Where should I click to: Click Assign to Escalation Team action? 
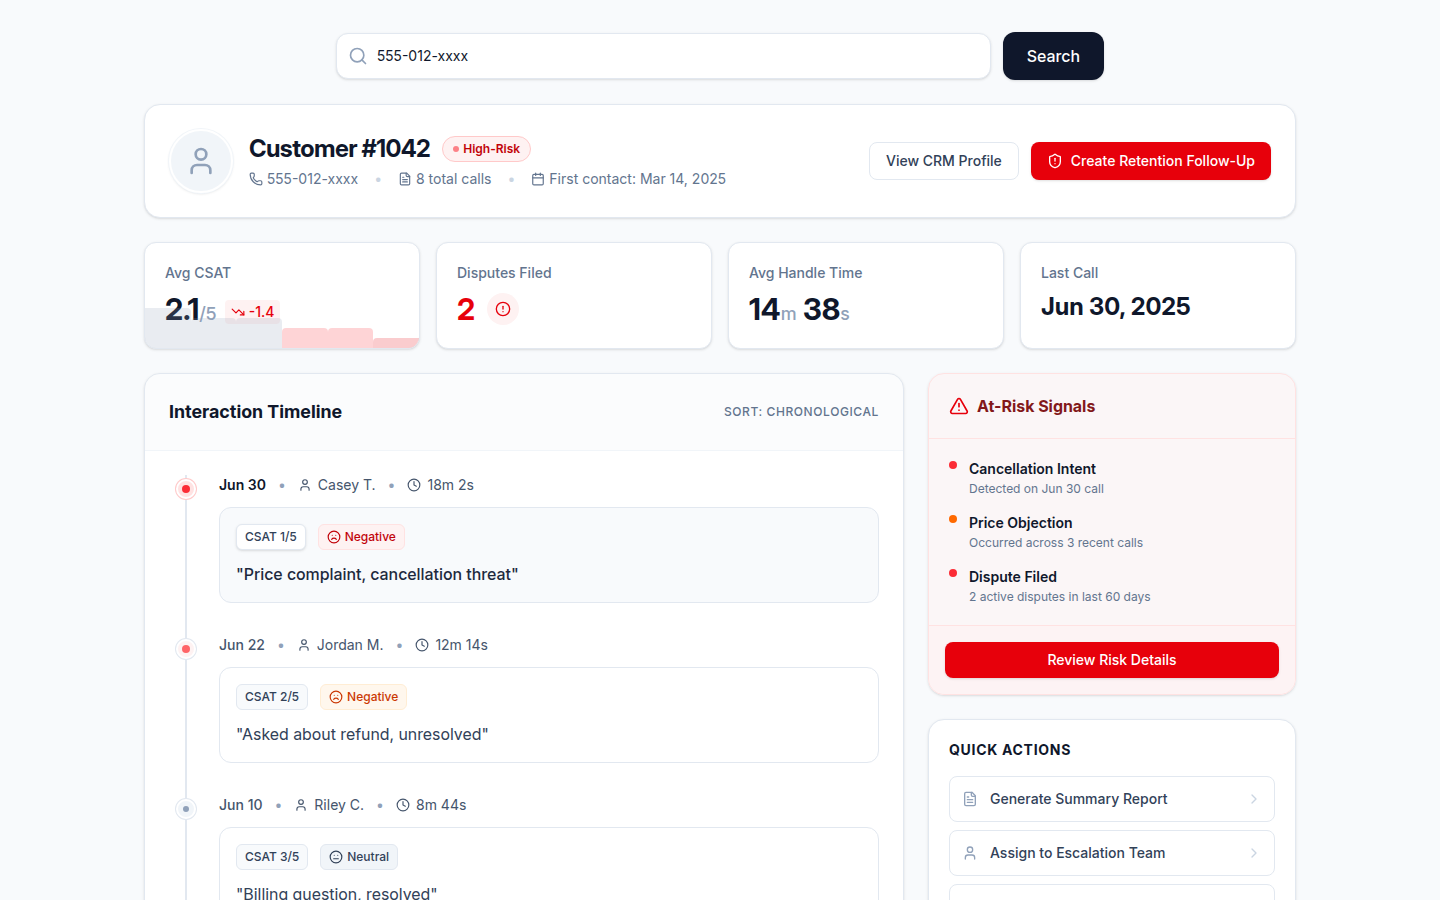coord(1112,853)
